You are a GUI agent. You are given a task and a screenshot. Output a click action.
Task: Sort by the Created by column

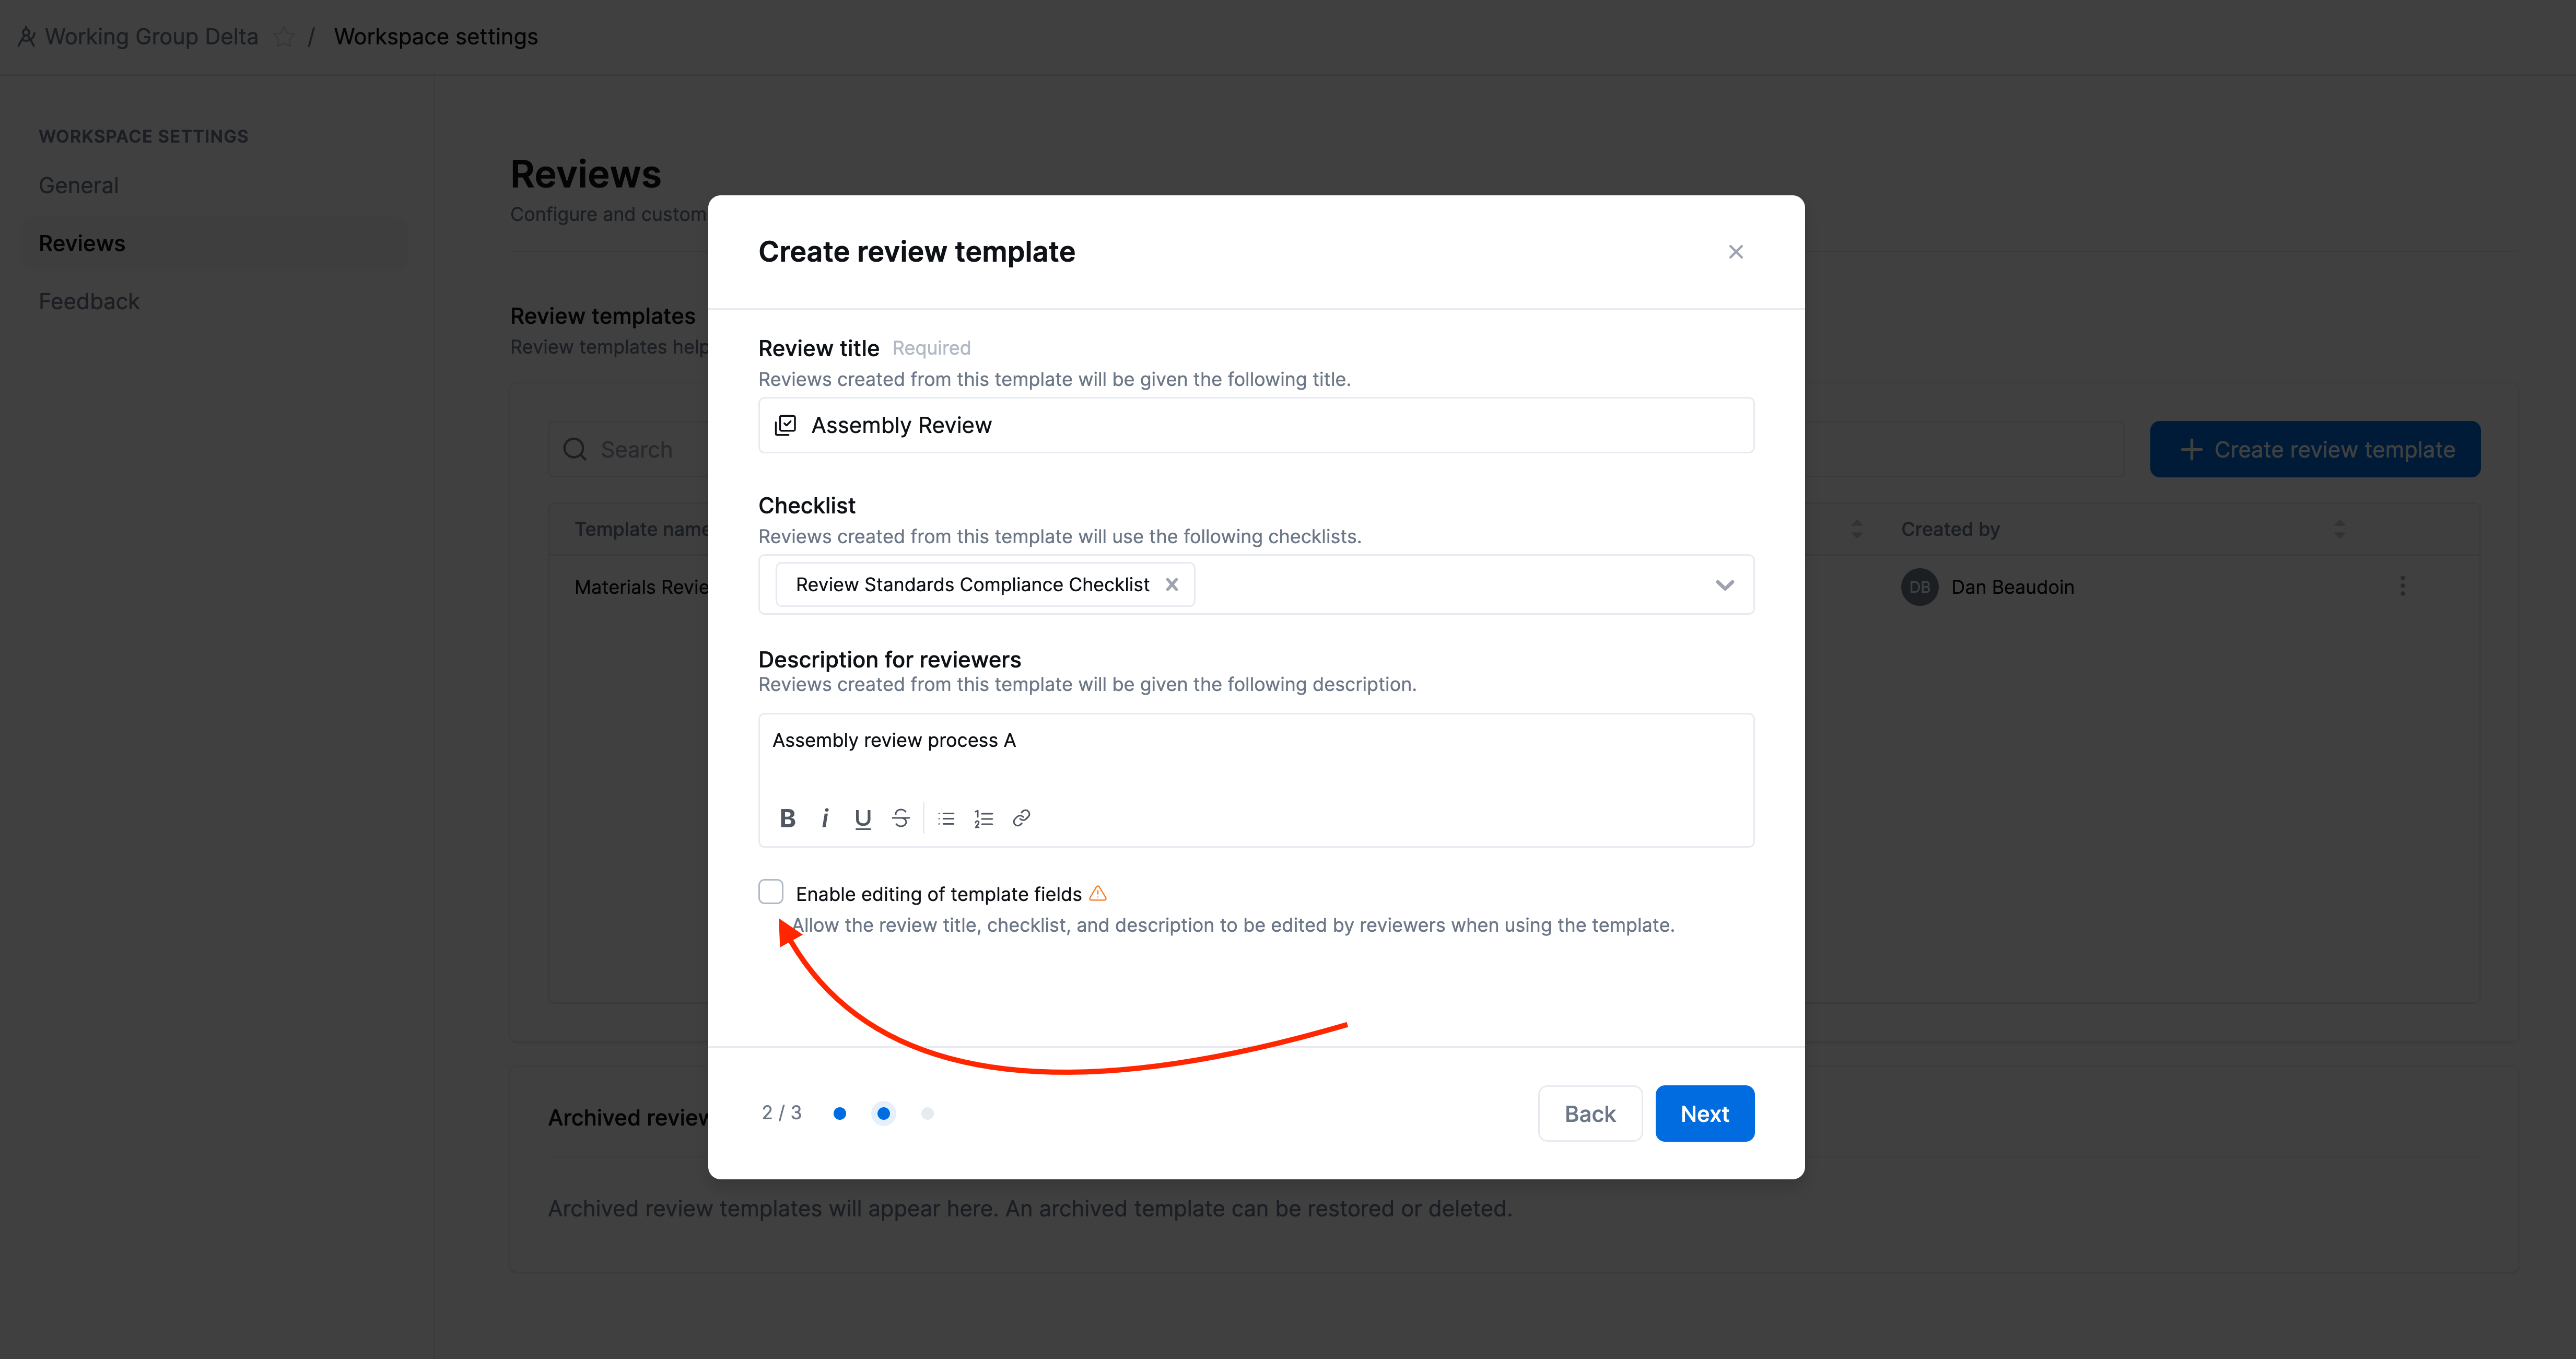(2339, 529)
